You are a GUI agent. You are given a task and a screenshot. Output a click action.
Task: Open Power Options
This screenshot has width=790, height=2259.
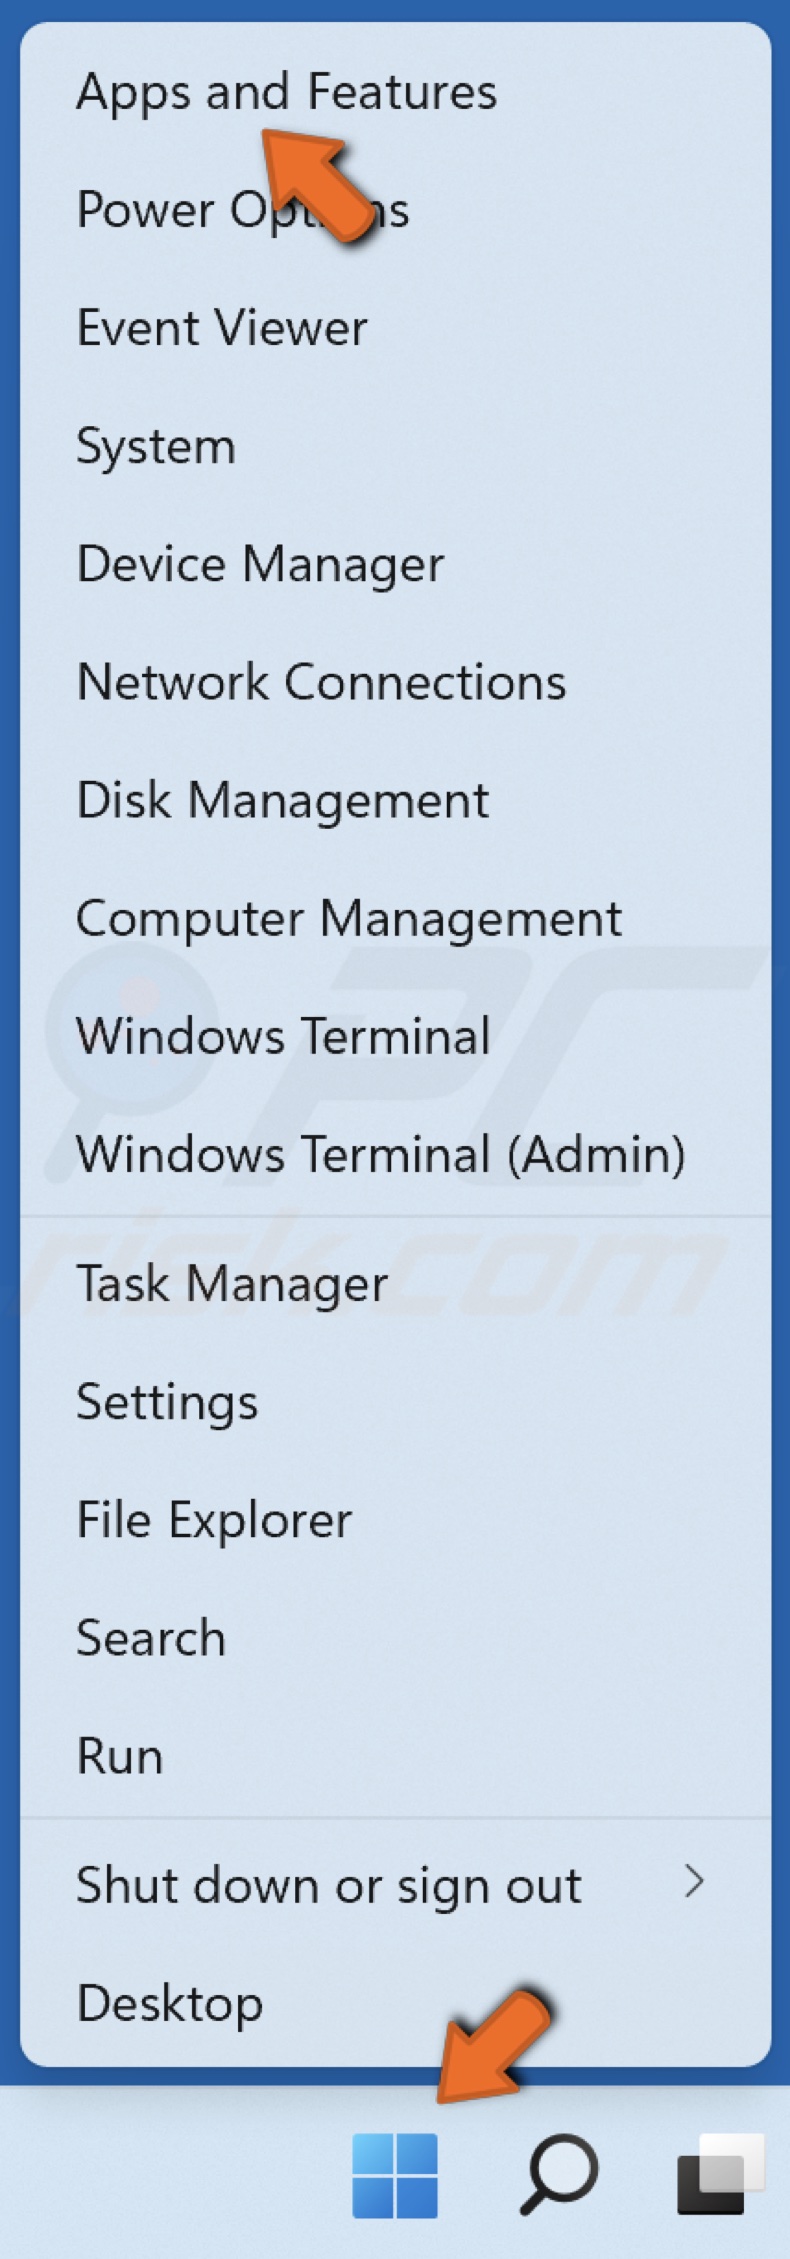[243, 210]
